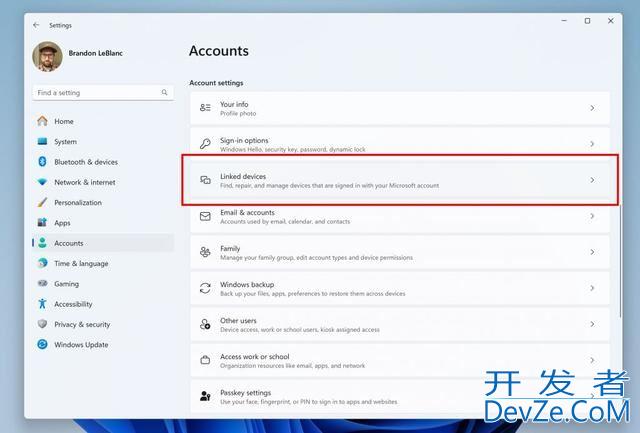This screenshot has width=640, height=433.
Task: Select Windows Update label in sidebar
Action: click(x=81, y=345)
